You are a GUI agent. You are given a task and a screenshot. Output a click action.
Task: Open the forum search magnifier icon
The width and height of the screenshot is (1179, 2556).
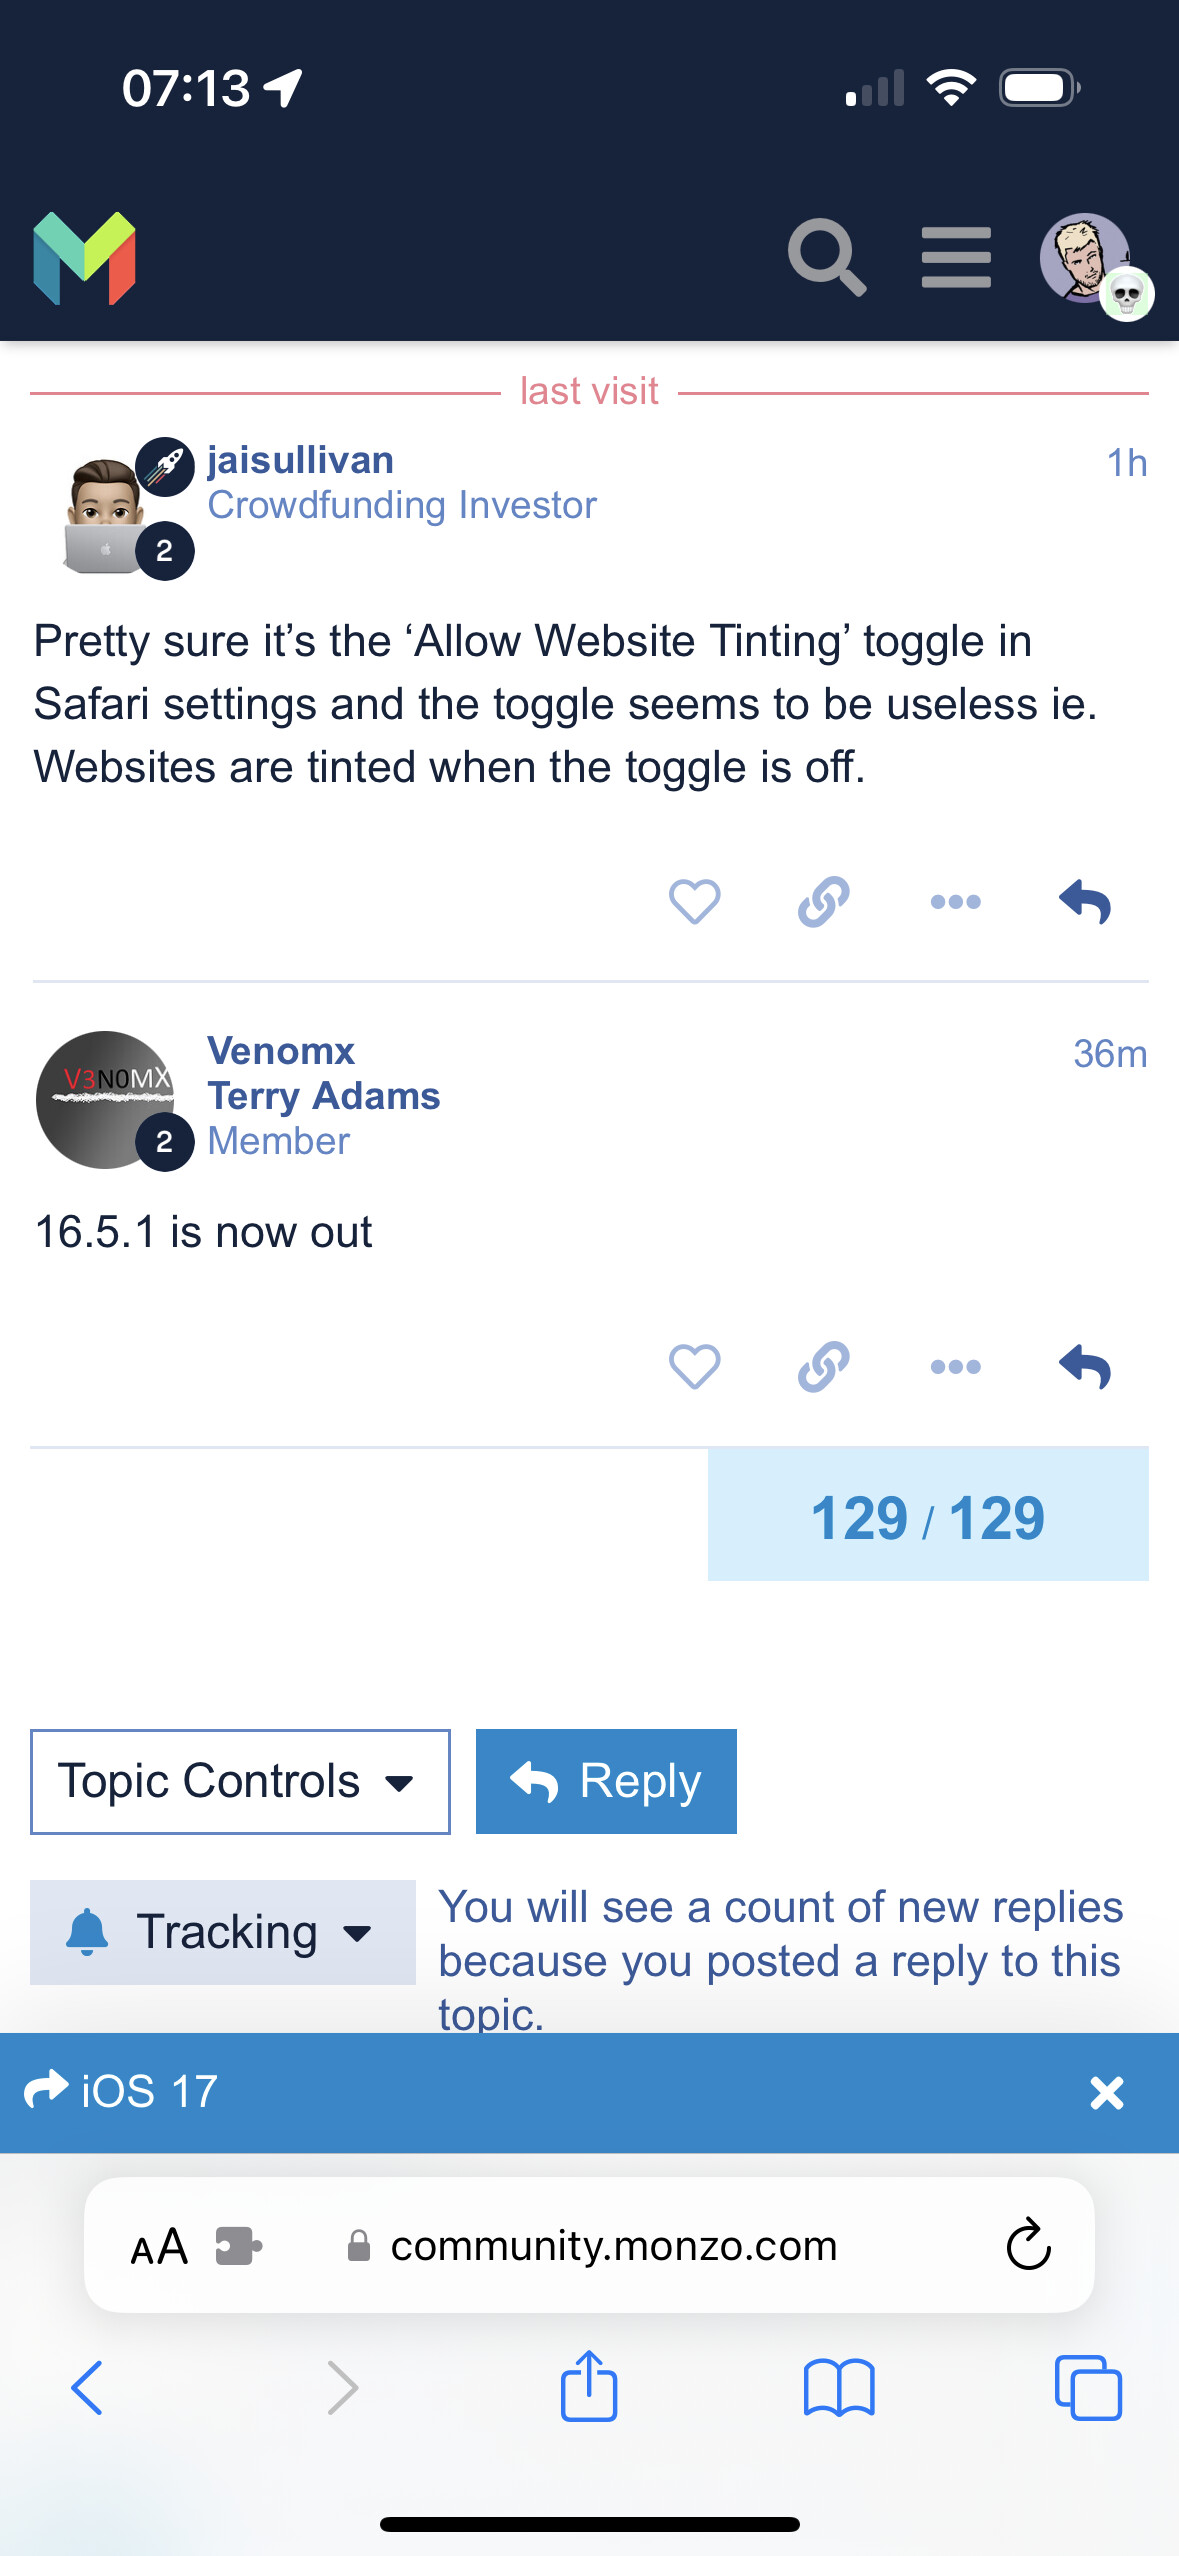coord(826,257)
